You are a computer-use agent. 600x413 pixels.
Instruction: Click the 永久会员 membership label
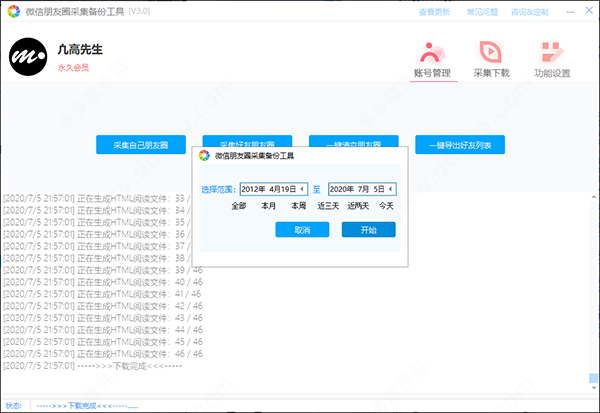(x=73, y=68)
